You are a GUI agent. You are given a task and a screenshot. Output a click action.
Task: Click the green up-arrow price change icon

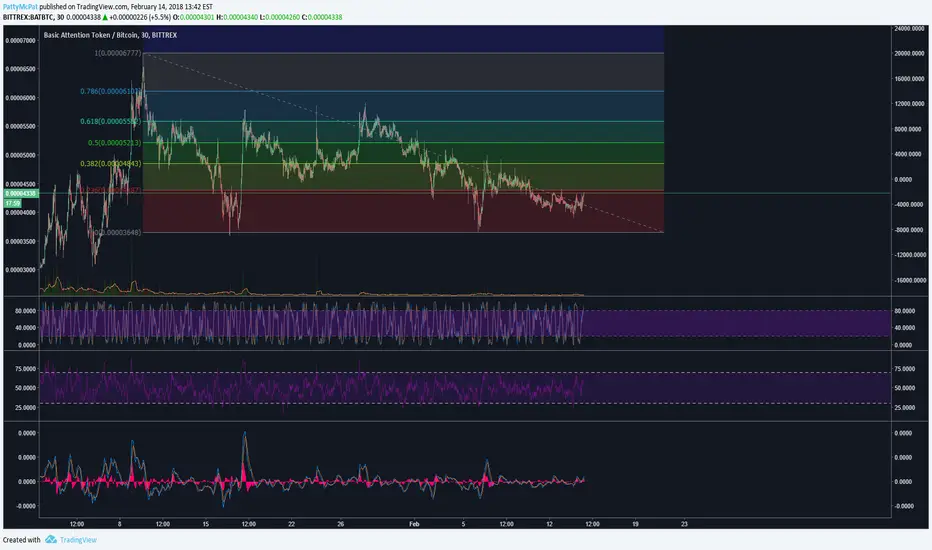tap(106, 17)
